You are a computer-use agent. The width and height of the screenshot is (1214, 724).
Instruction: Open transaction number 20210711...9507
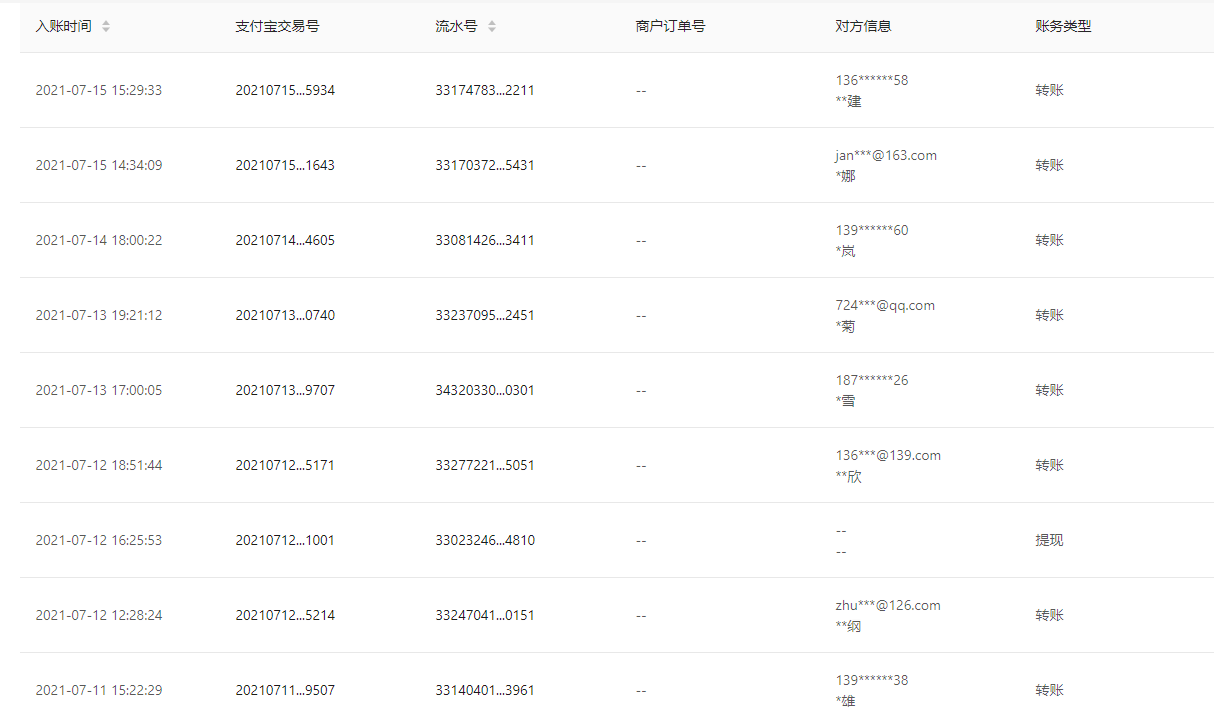[x=285, y=690]
